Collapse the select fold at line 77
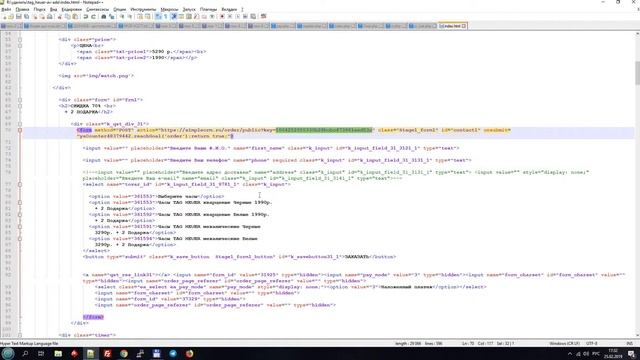The height and width of the screenshot is (360, 640). click(x=20, y=184)
